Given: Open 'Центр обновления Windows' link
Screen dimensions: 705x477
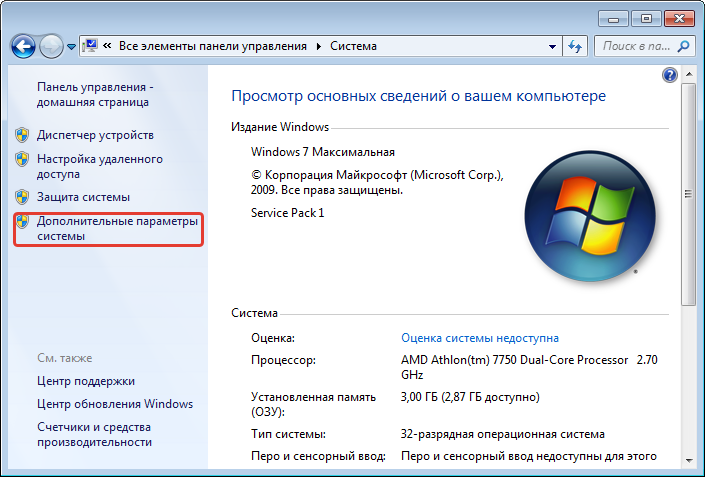Looking at the screenshot, I should pos(115,404).
